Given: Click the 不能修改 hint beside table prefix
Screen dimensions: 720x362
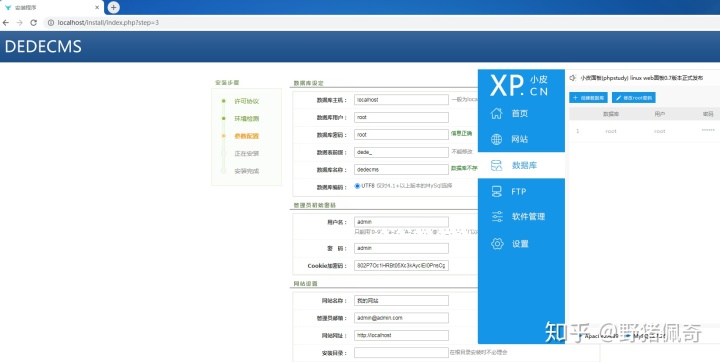Looking at the screenshot, I should 462,151.
